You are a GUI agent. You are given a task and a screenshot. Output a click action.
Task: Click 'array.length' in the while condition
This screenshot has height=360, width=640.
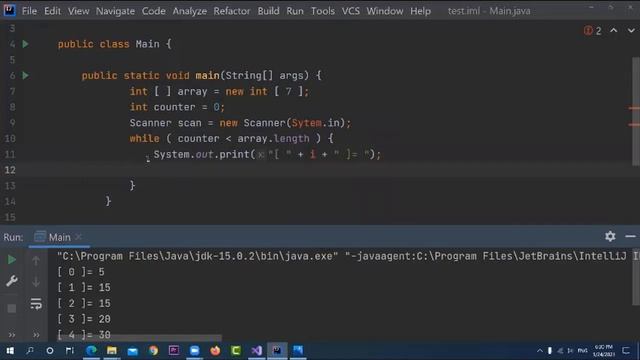coord(273,139)
